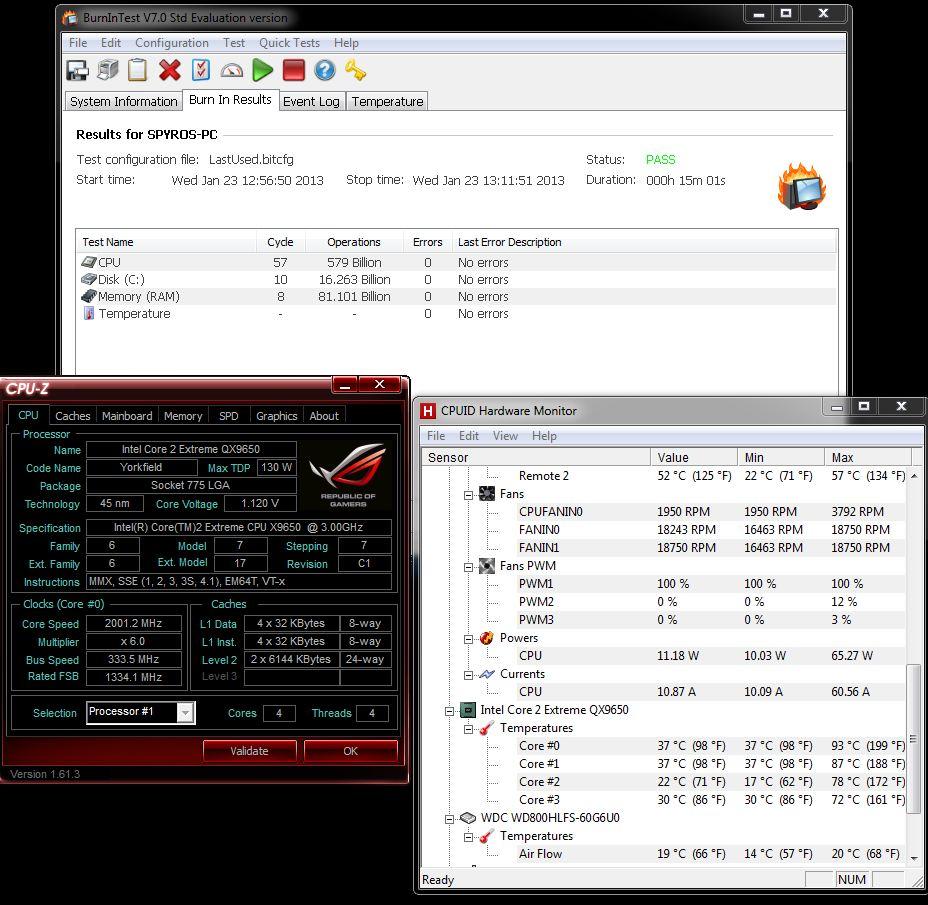Stop tests with the red stop icon
The height and width of the screenshot is (905, 928).
point(294,70)
